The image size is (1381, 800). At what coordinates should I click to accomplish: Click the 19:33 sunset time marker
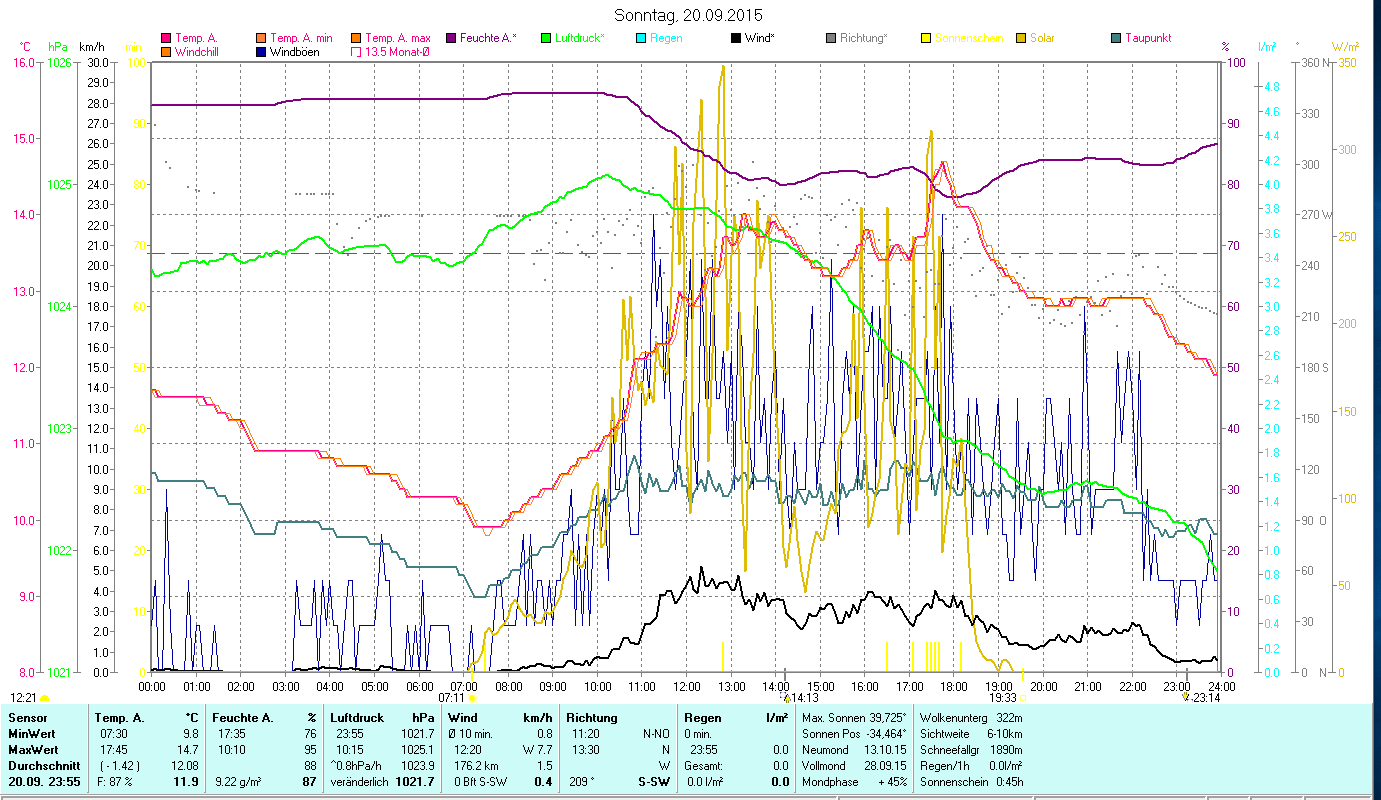[1002, 698]
